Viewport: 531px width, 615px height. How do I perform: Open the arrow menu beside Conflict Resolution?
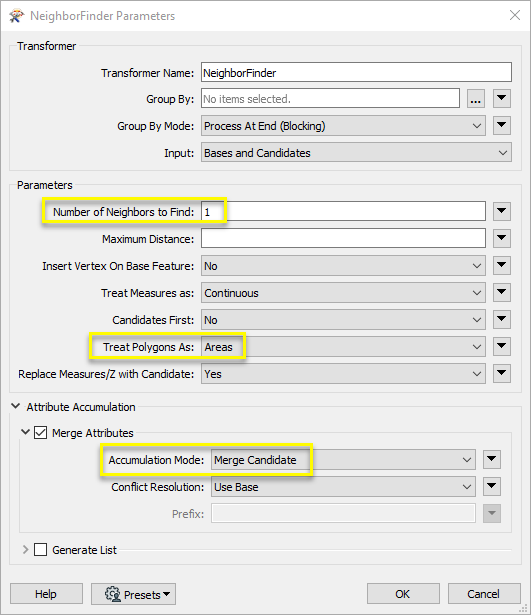coord(492,486)
